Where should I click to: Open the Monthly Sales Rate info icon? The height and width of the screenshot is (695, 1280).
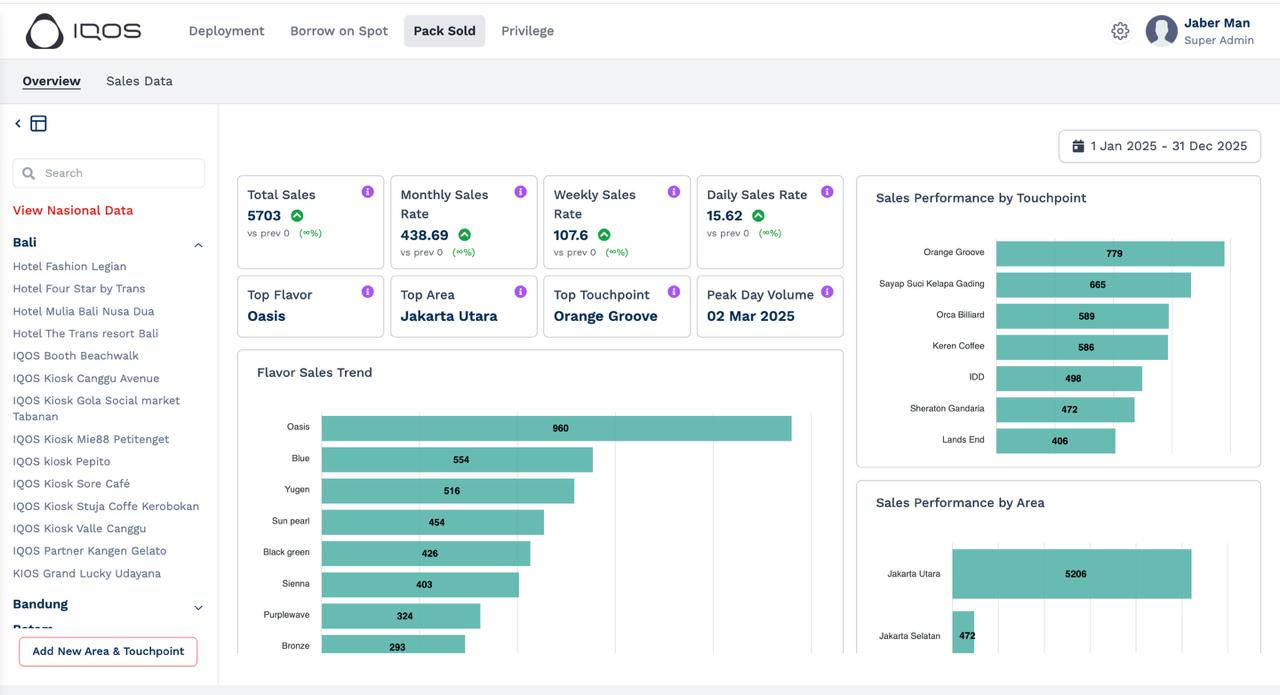[x=520, y=192]
